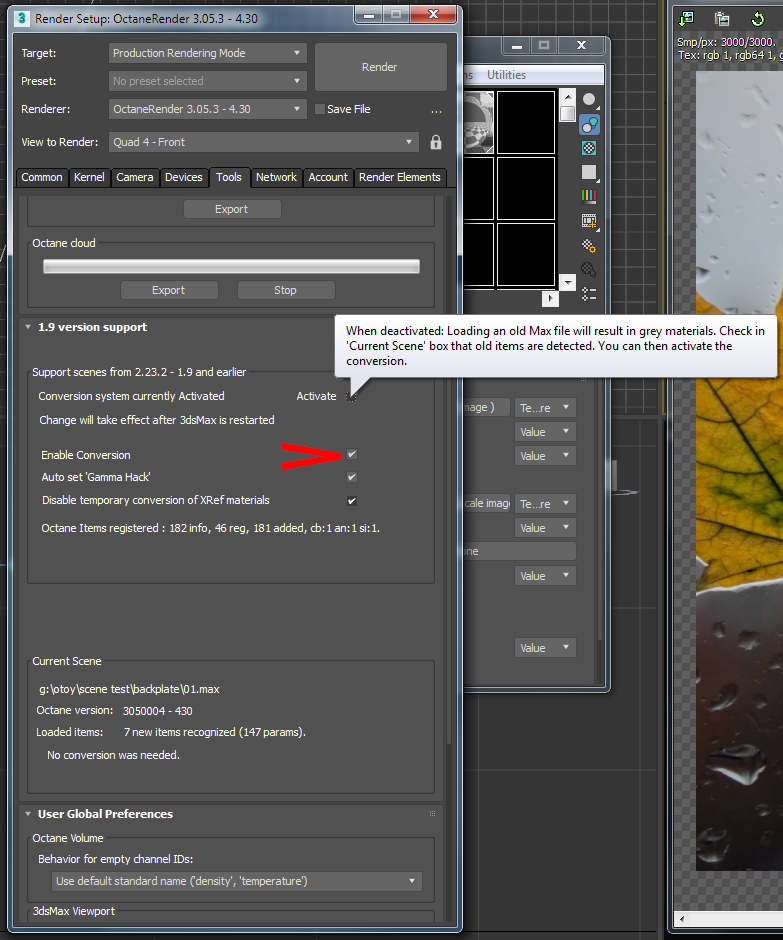Image resolution: width=783 pixels, height=940 pixels.
Task: Toggle the Activate conversion checkbox
Action: (x=351, y=396)
